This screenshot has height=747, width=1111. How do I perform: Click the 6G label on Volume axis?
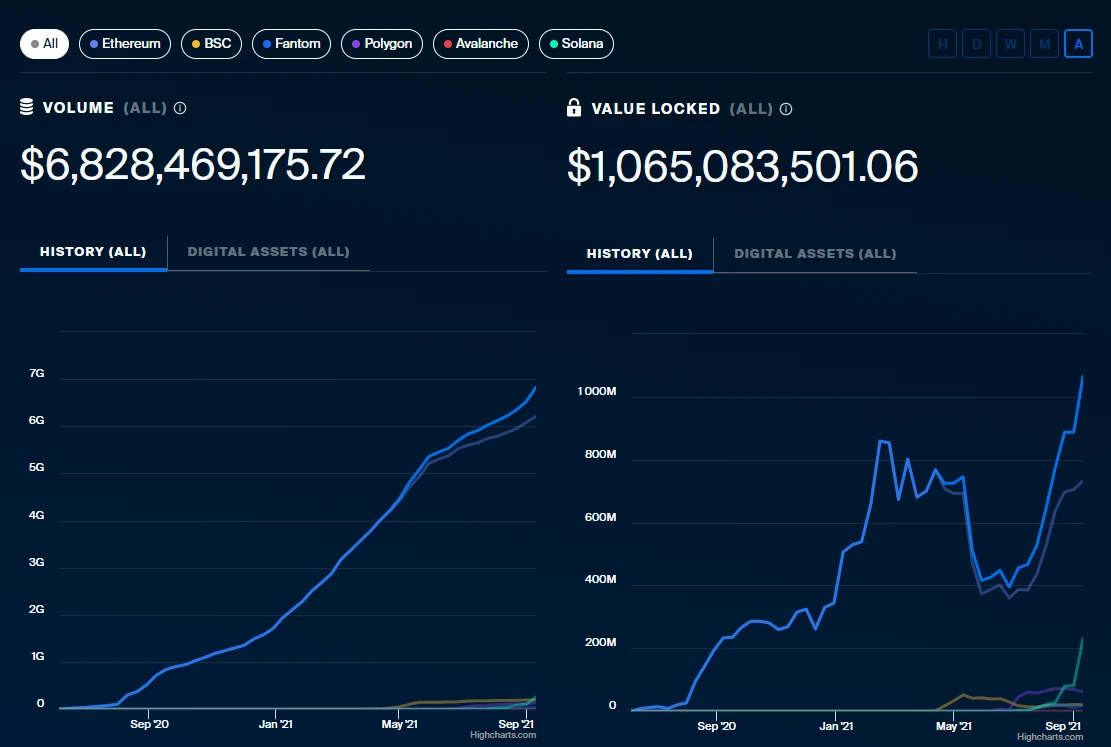coord(37,420)
